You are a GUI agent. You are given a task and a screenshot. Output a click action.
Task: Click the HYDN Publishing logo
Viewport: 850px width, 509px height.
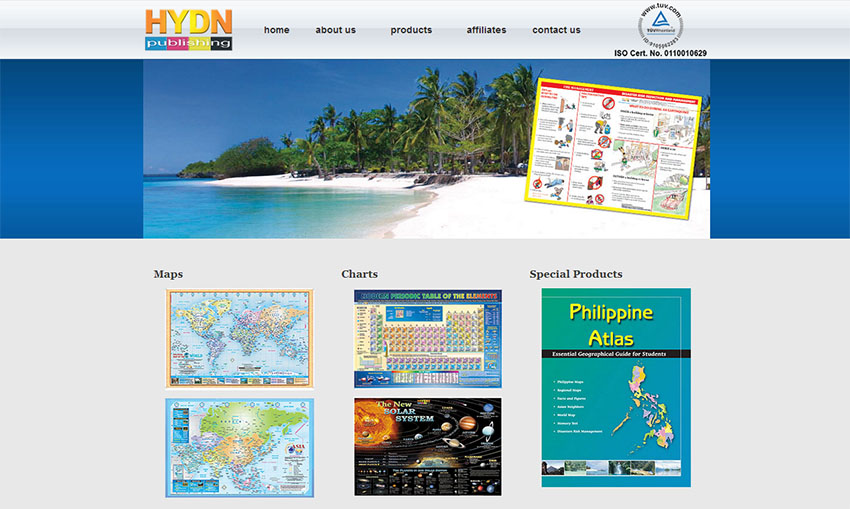tap(189, 30)
